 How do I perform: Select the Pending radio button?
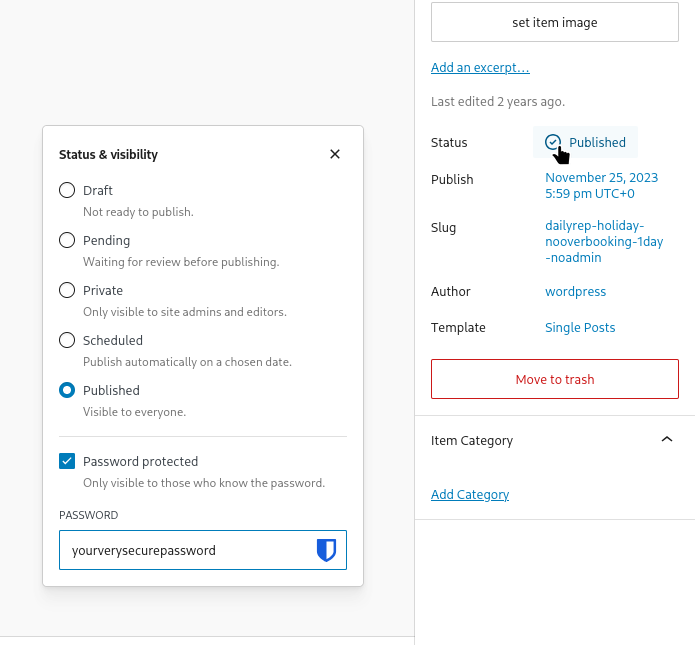(x=67, y=240)
